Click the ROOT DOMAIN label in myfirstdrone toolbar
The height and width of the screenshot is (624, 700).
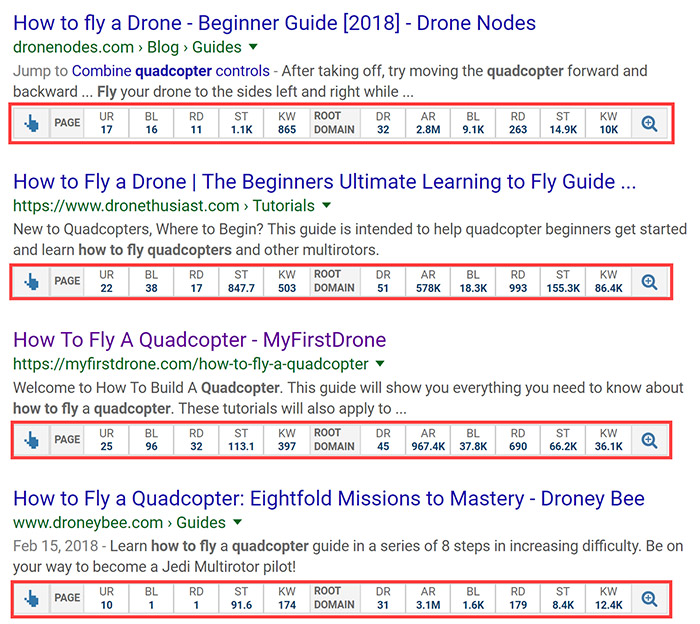tap(334, 440)
